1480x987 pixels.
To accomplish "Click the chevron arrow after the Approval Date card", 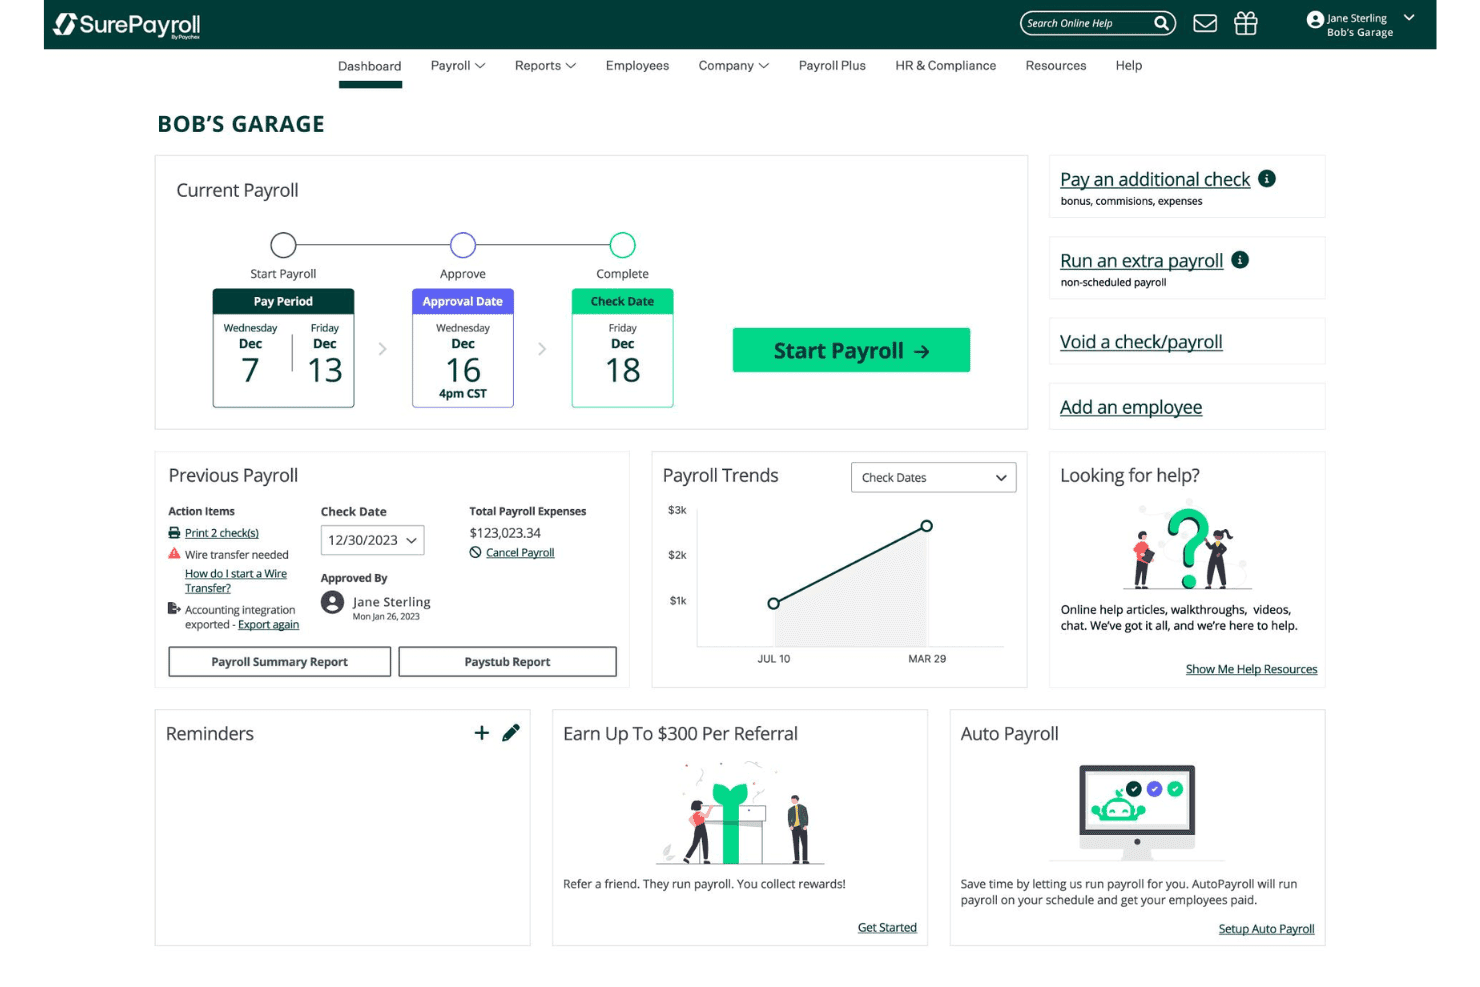I will 542,349.
